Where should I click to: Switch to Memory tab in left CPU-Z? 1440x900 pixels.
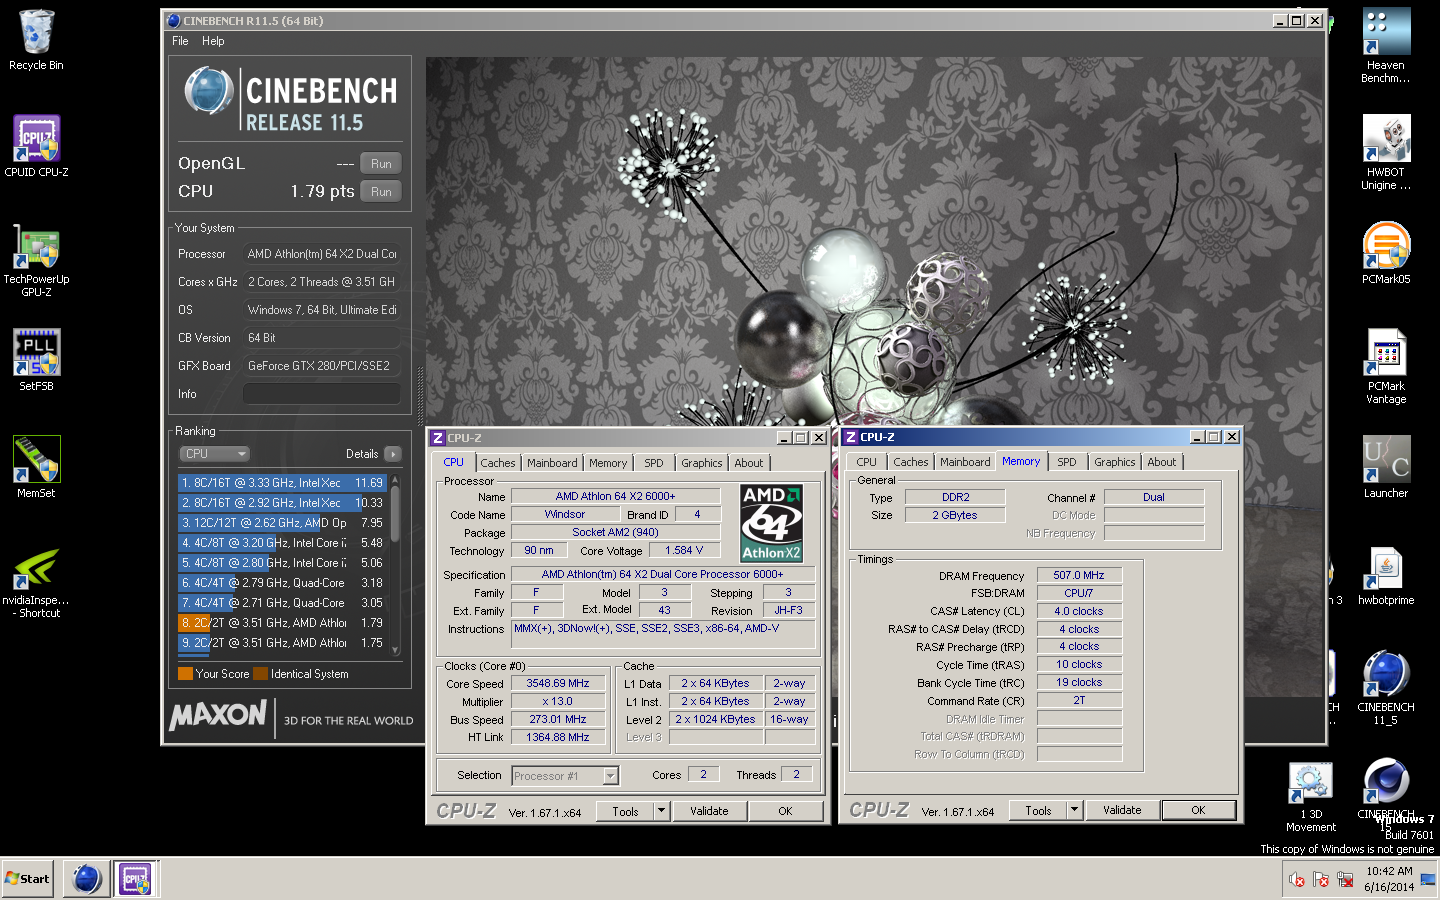click(608, 463)
